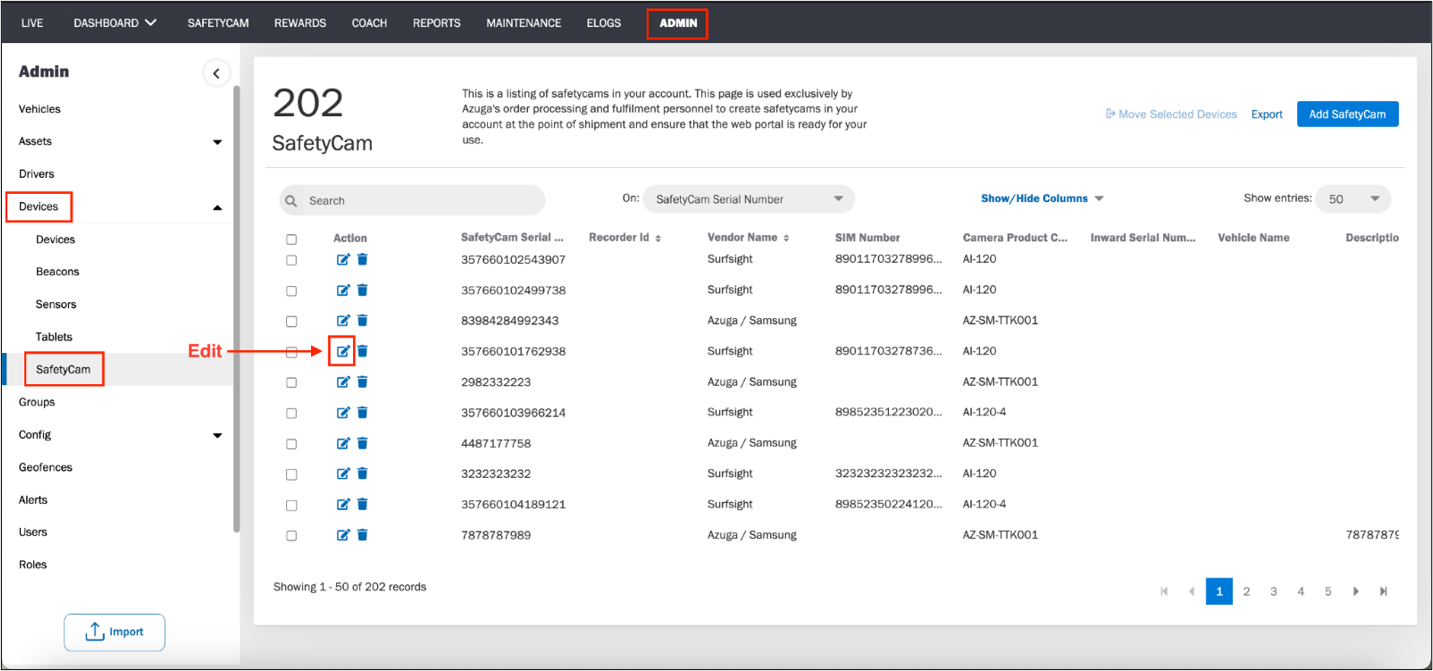The image size is (1433, 671).
Task: Expand the Config sidebar section
Action: pyautogui.click(x=217, y=435)
